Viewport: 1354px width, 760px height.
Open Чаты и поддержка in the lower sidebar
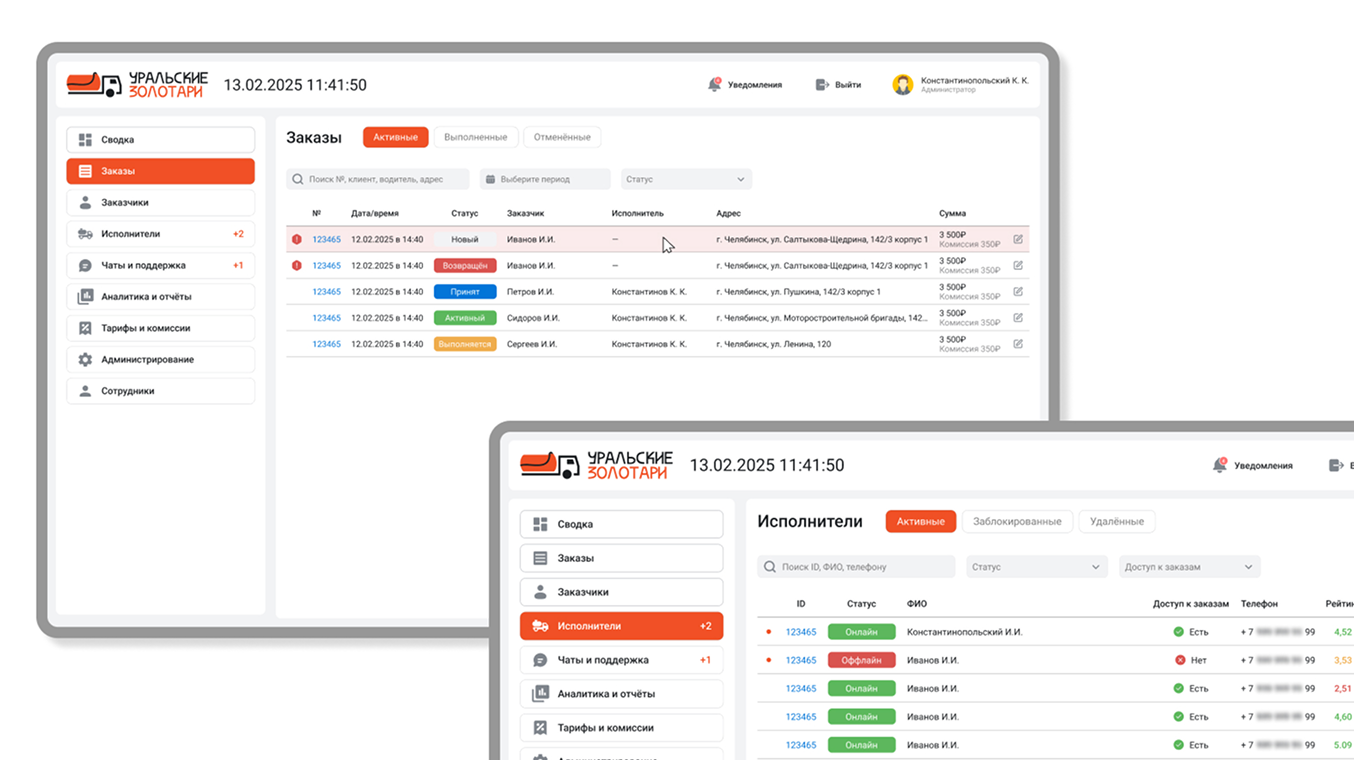pyautogui.click(x=621, y=660)
